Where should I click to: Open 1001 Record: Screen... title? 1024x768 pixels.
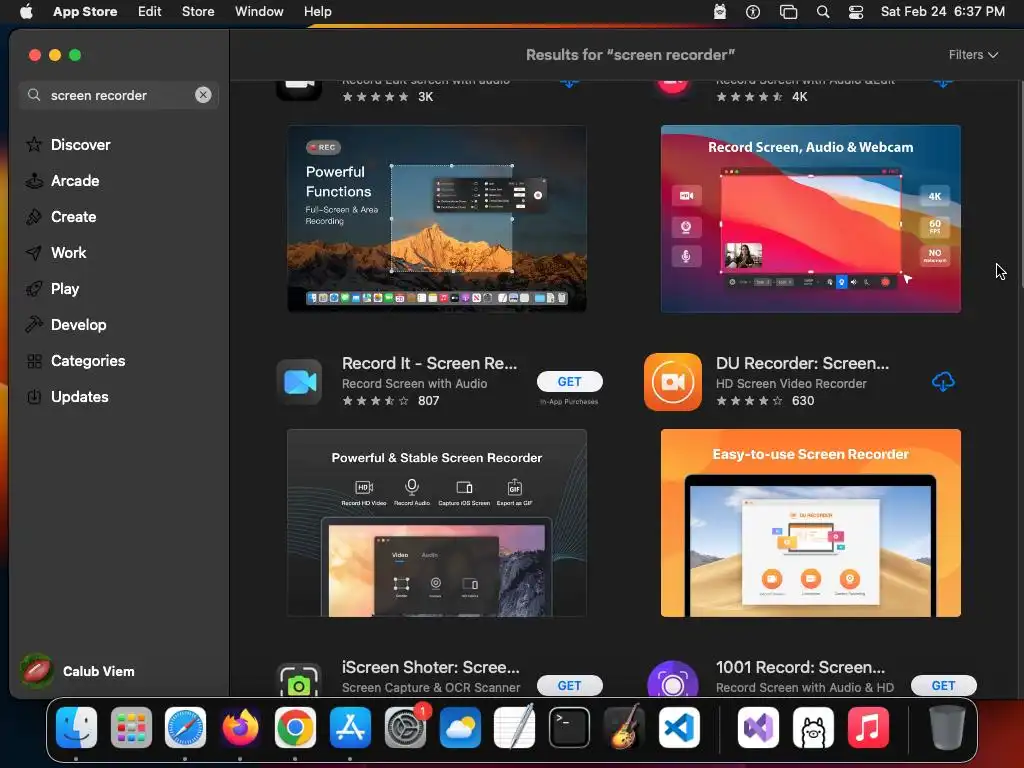[x=800, y=667]
